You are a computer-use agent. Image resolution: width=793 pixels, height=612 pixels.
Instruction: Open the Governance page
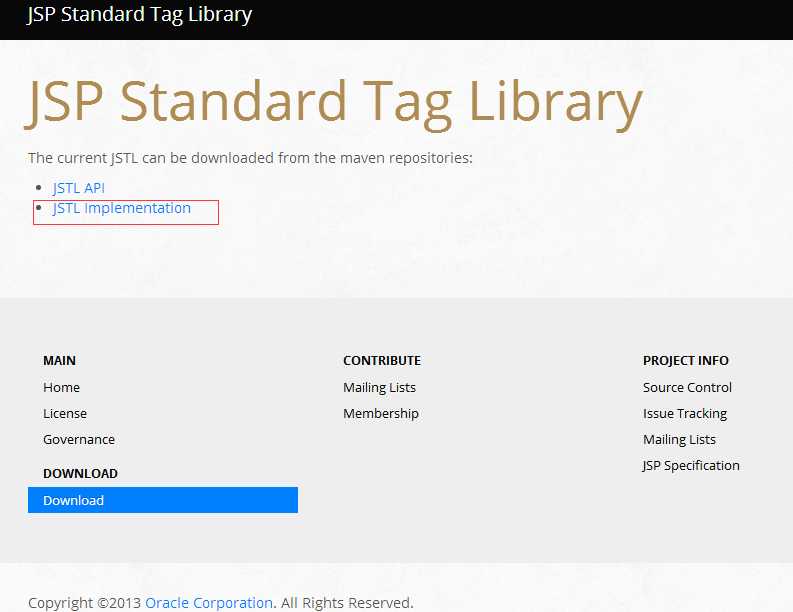79,440
